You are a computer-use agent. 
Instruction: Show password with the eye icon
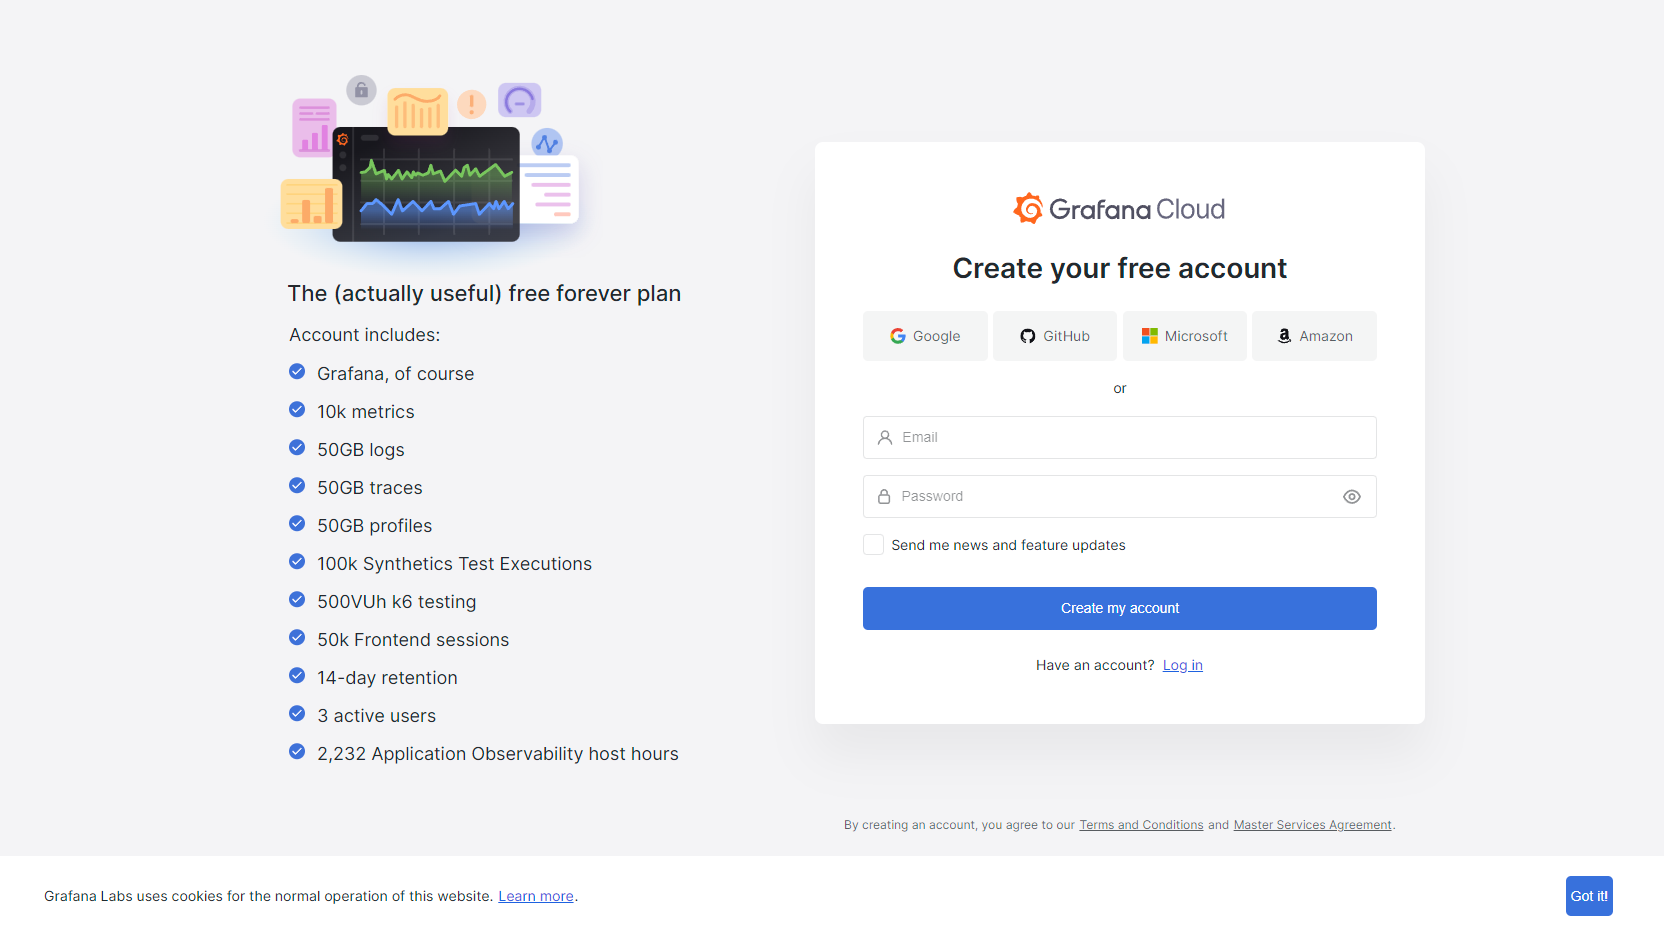click(1352, 497)
